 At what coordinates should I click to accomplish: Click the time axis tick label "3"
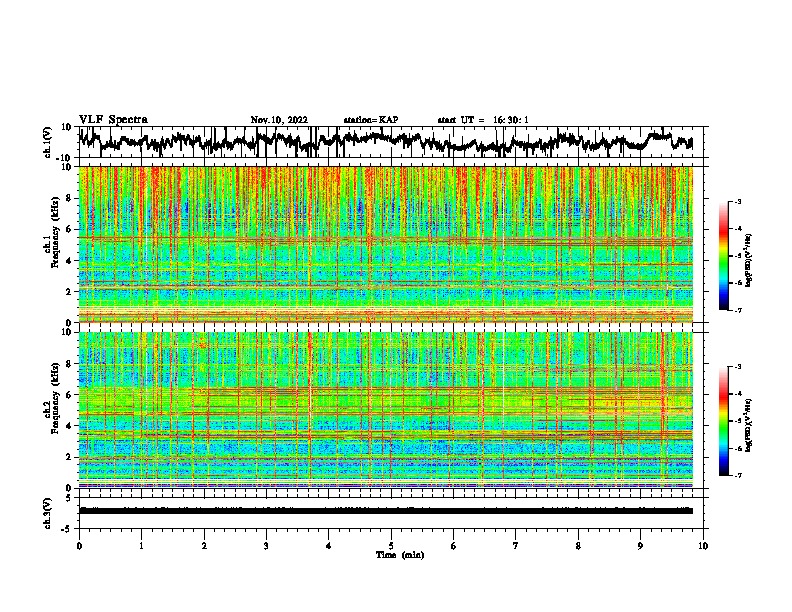point(267,546)
